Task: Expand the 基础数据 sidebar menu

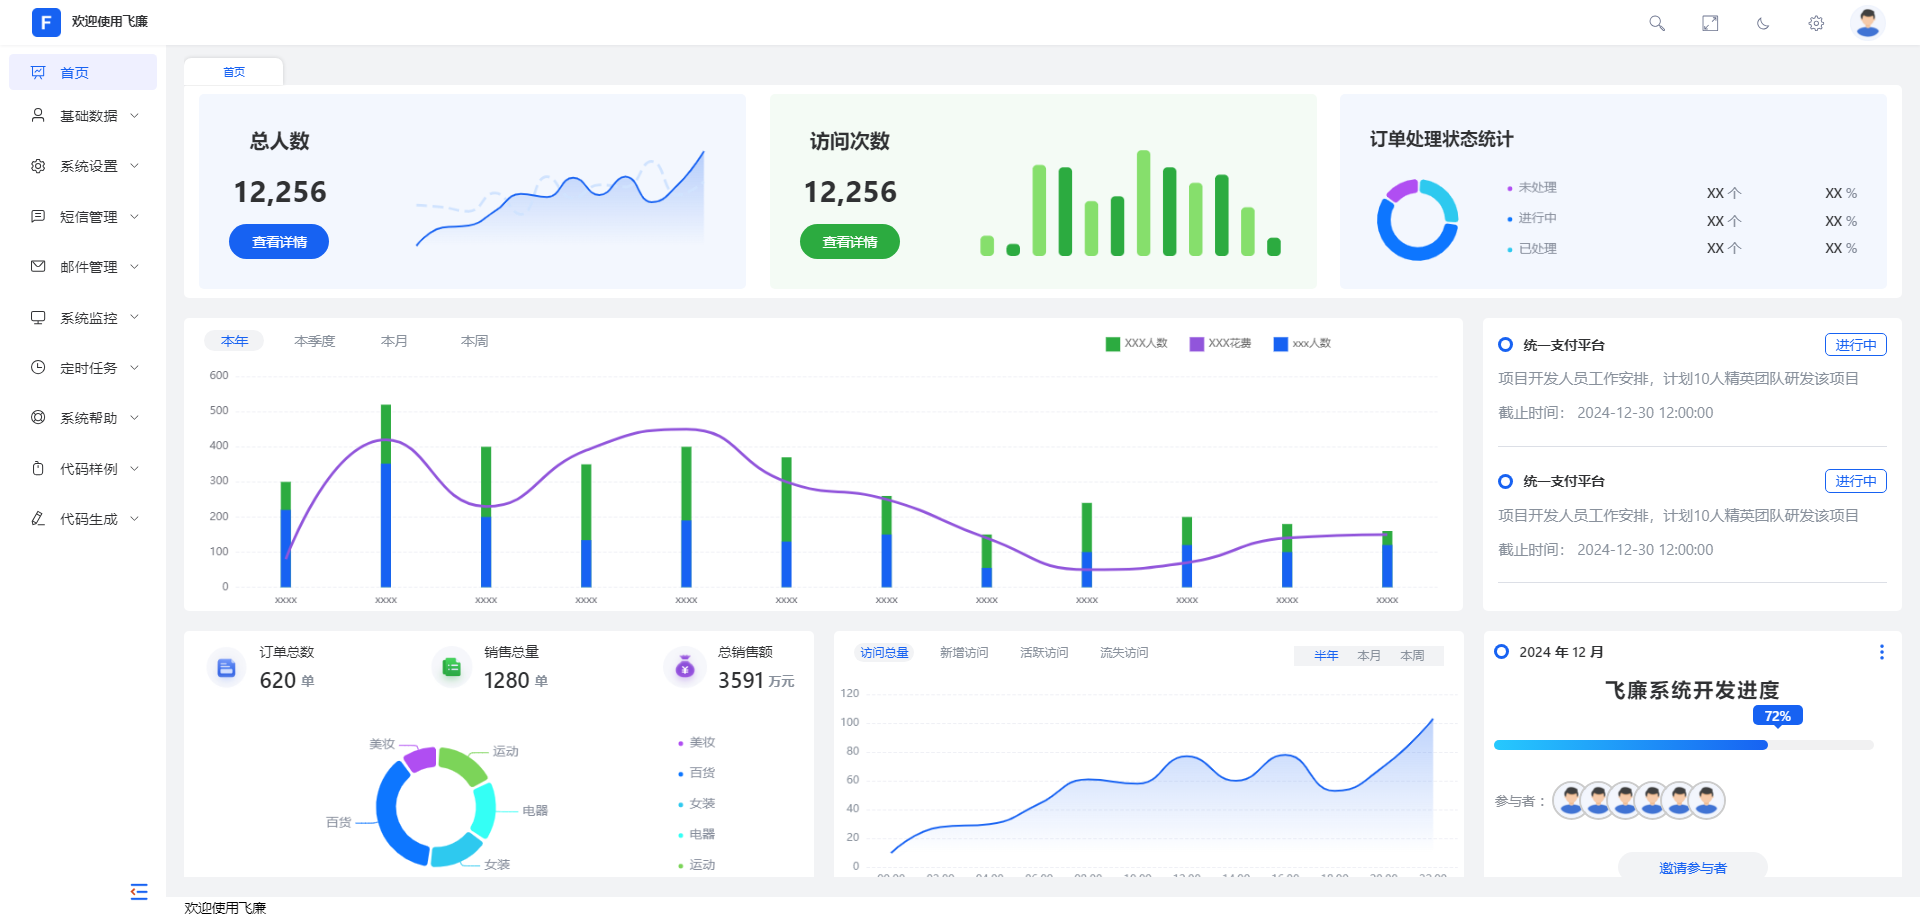Action: point(88,116)
